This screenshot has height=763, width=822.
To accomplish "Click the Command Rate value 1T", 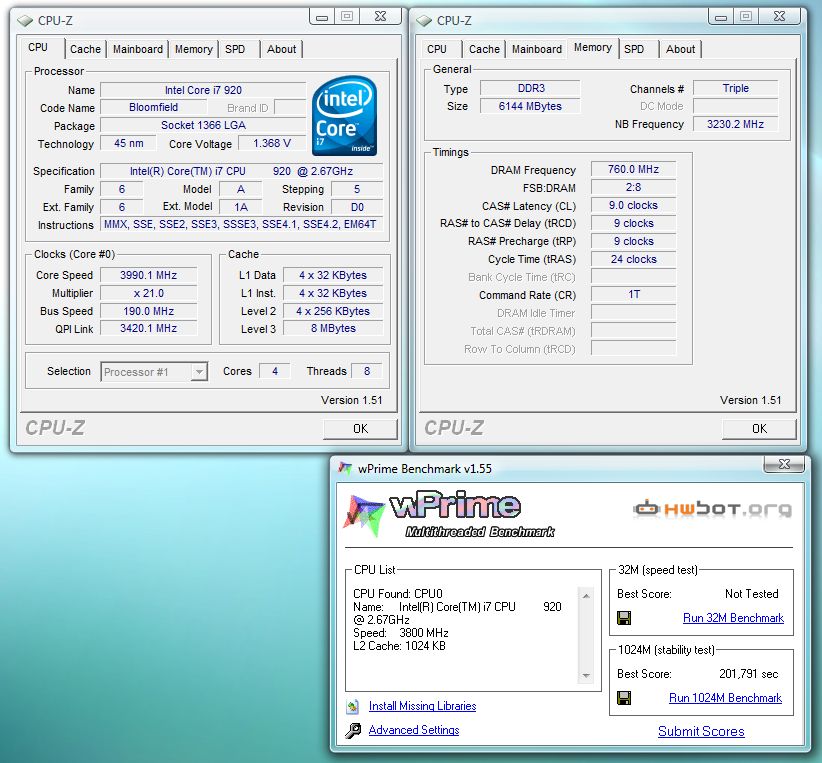I will 633,294.
